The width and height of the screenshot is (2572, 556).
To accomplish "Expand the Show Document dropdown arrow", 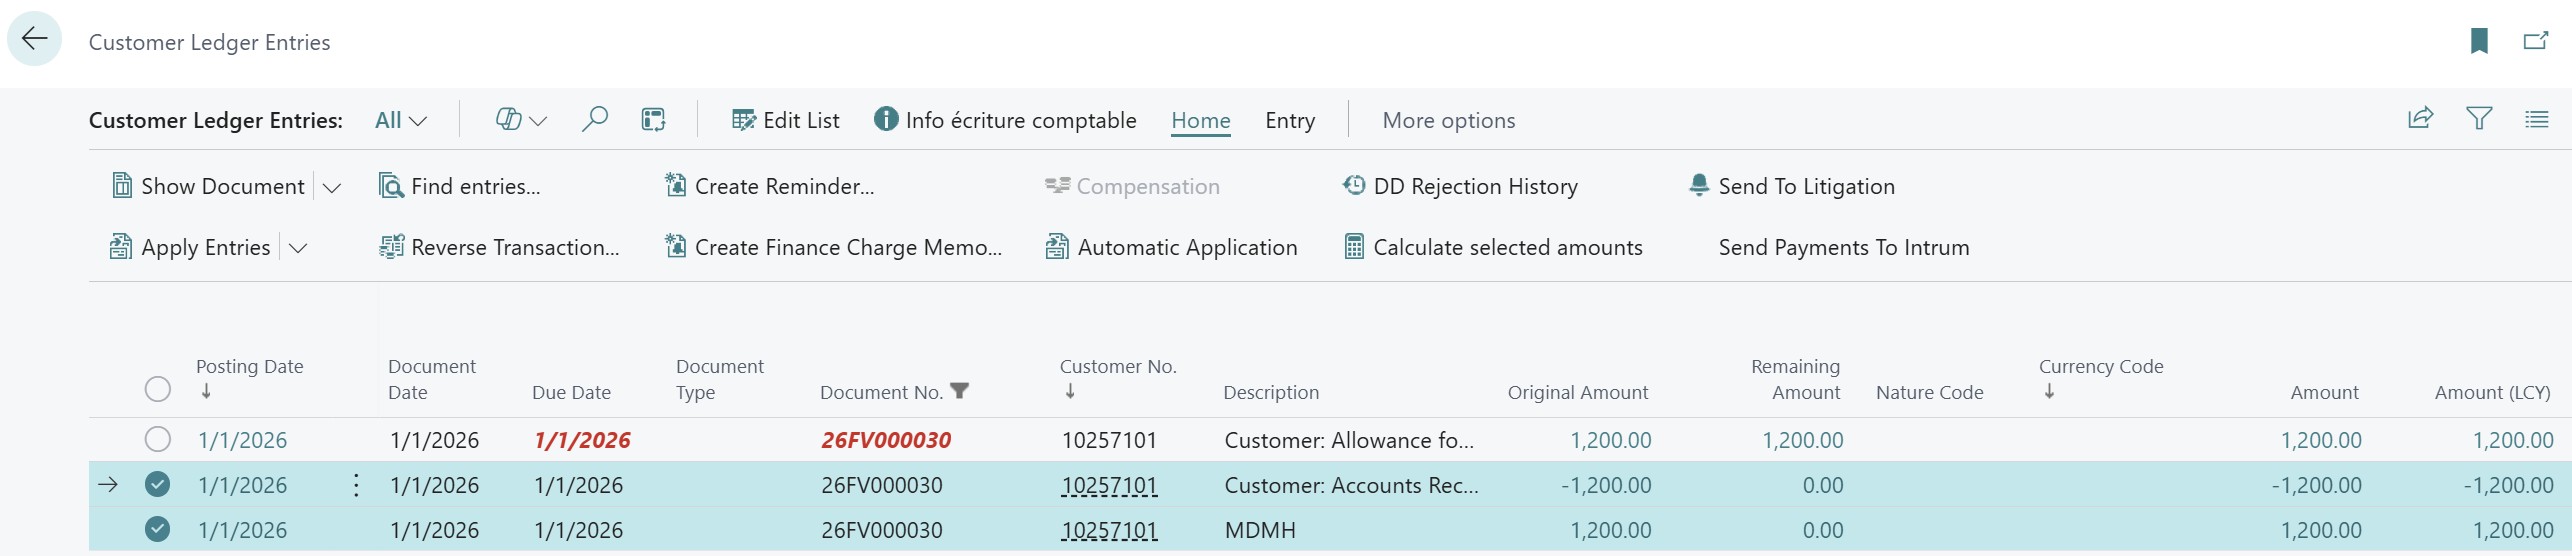I will [332, 187].
